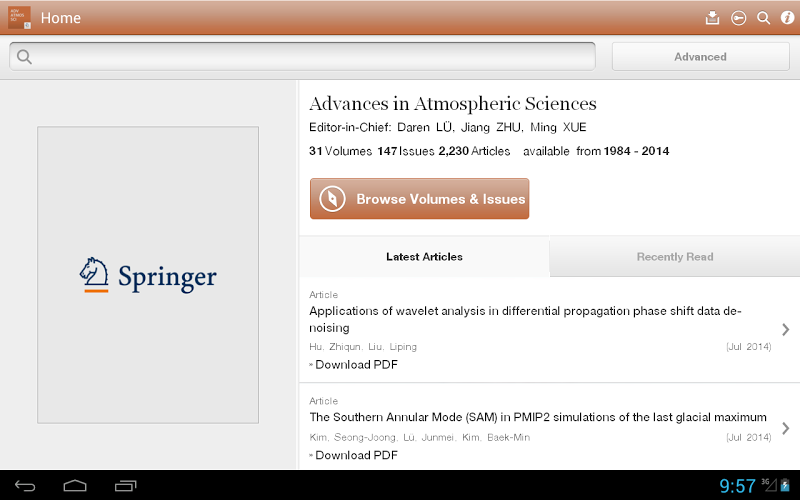Tap the Android home button
The image size is (800, 500).
pos(75,486)
